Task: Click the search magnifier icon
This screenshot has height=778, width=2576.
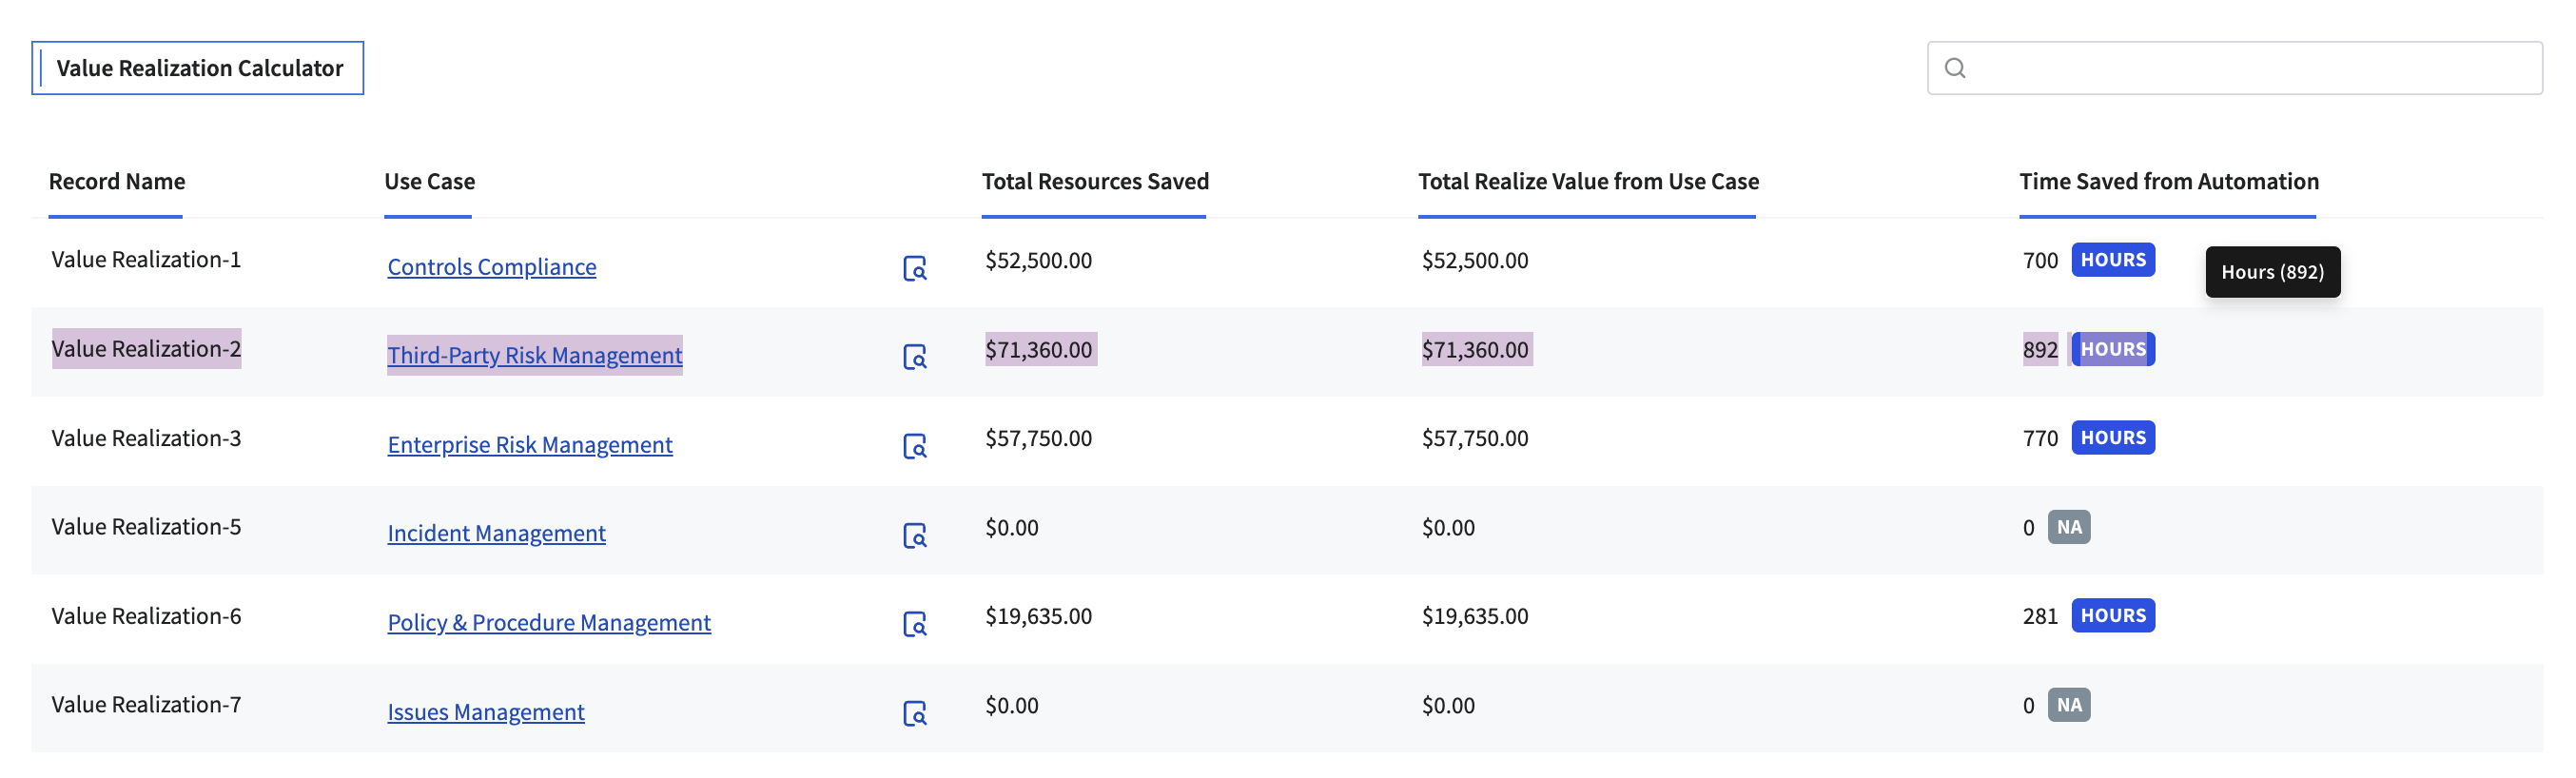Action: (x=1954, y=68)
